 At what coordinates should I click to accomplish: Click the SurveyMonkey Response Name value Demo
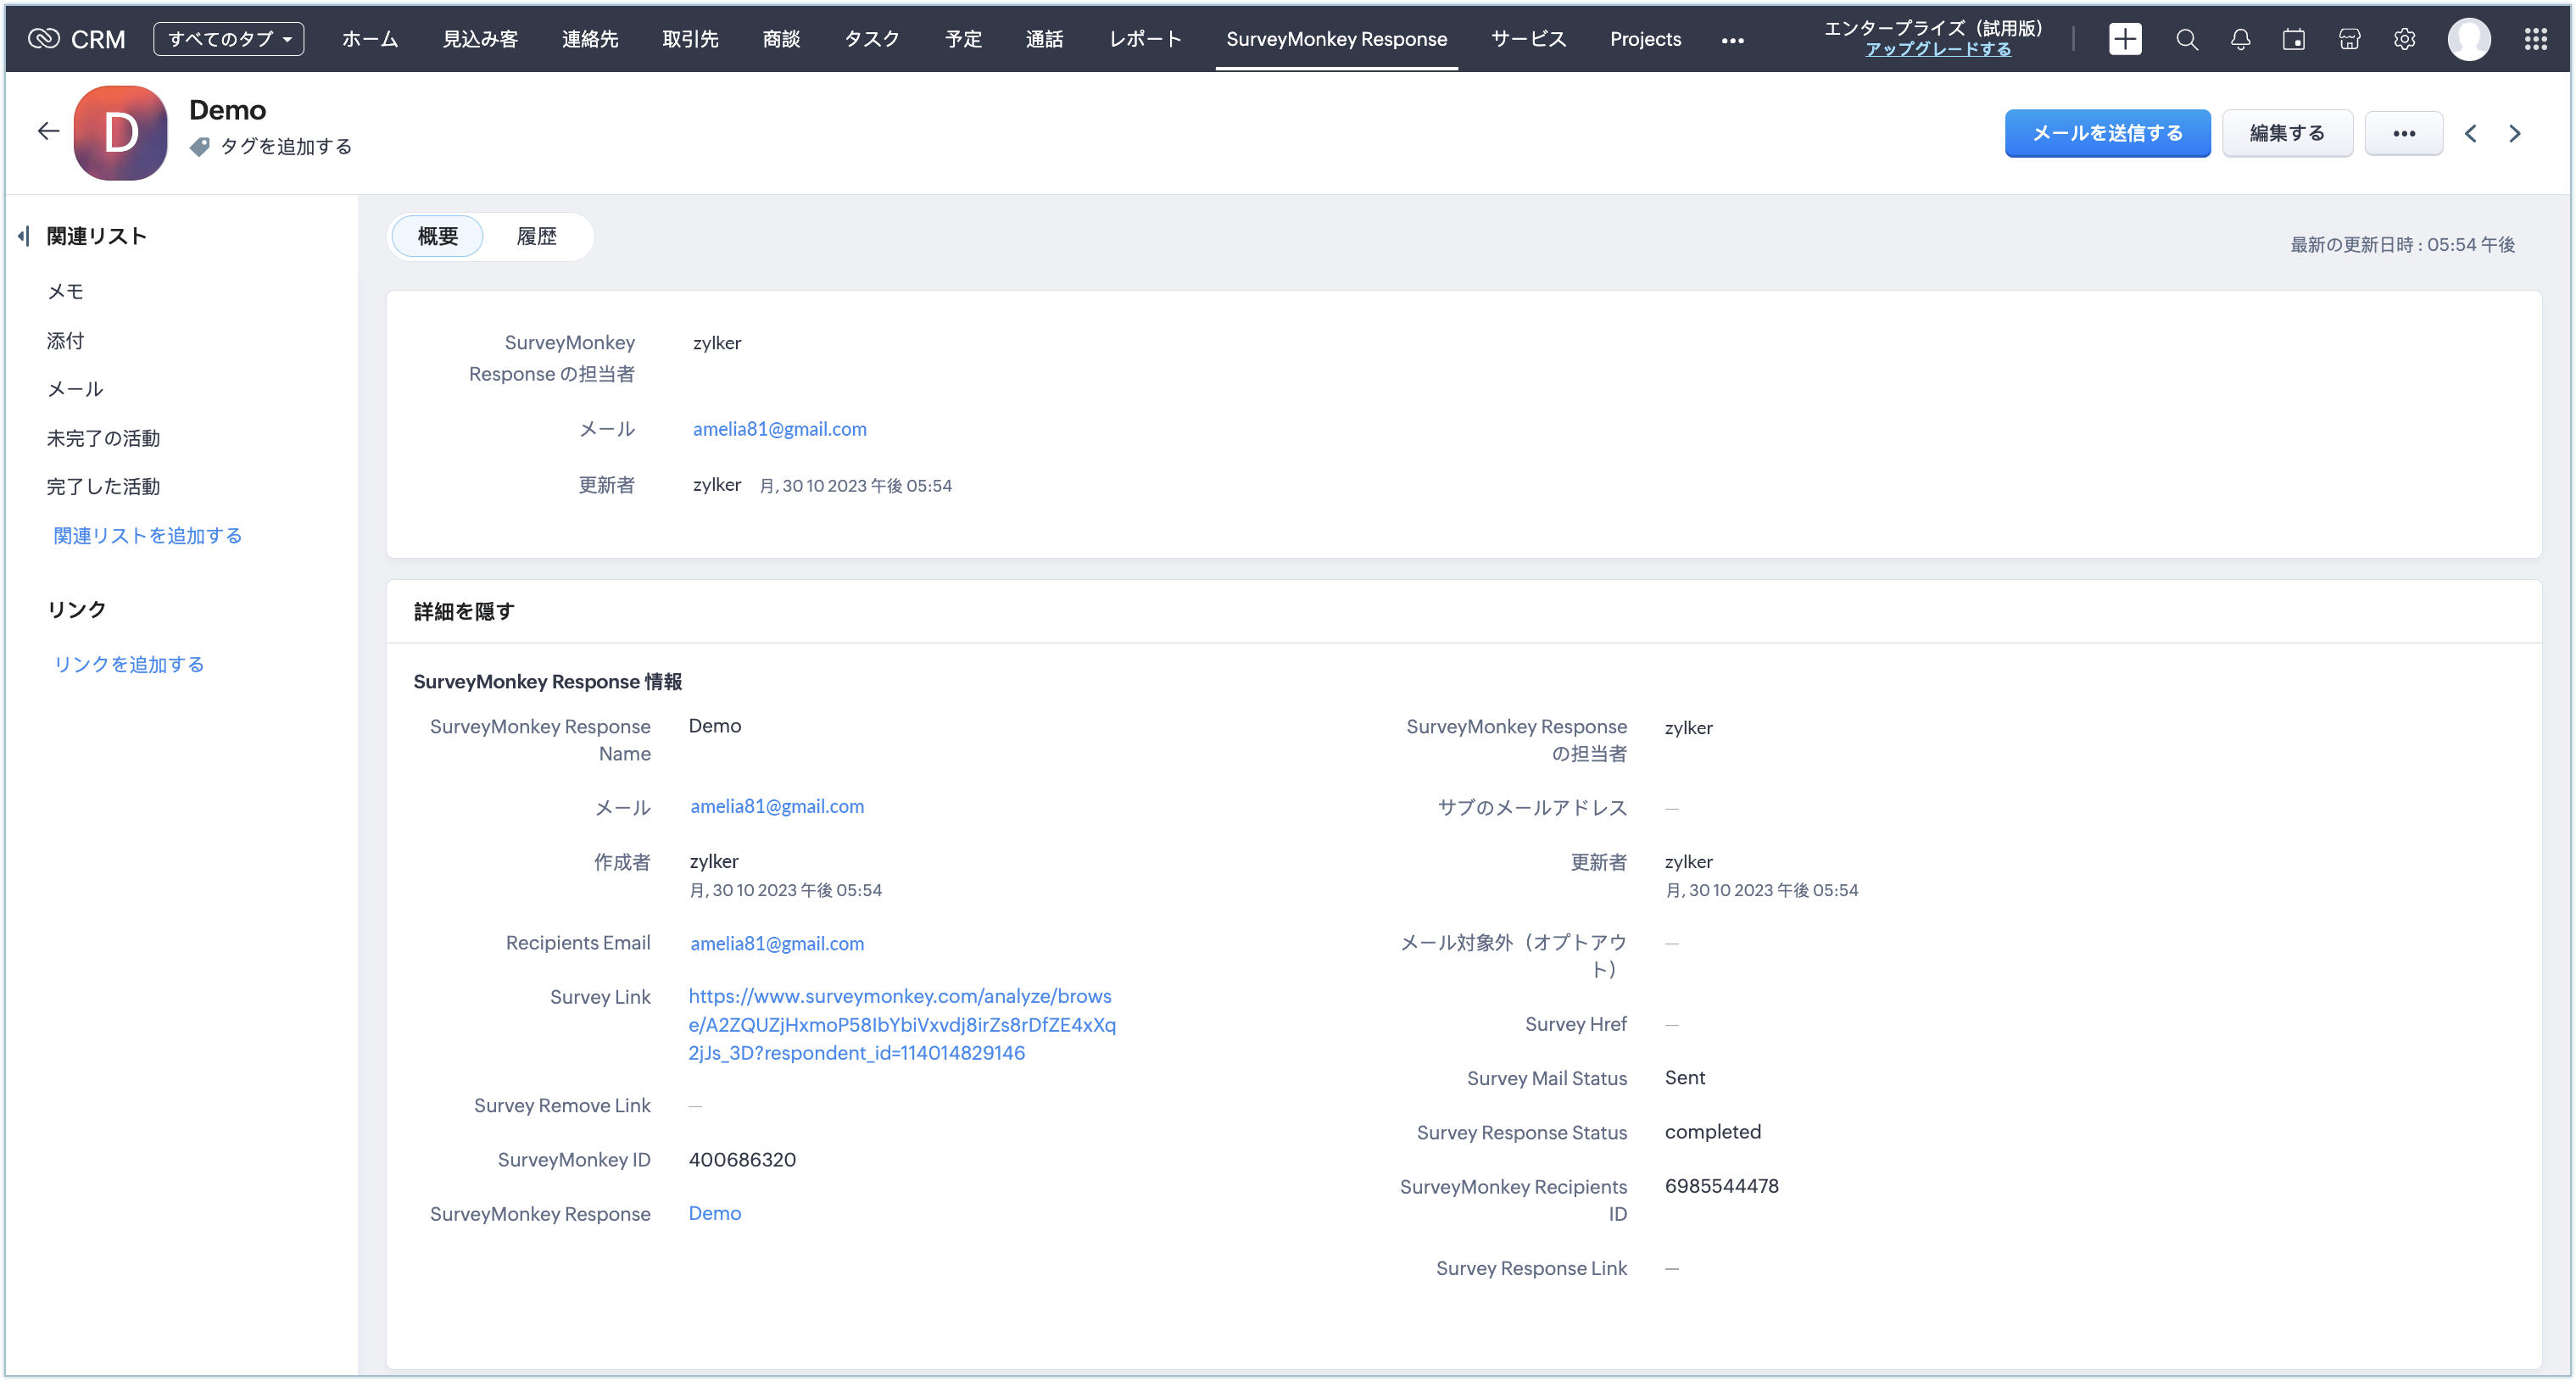tap(715, 726)
